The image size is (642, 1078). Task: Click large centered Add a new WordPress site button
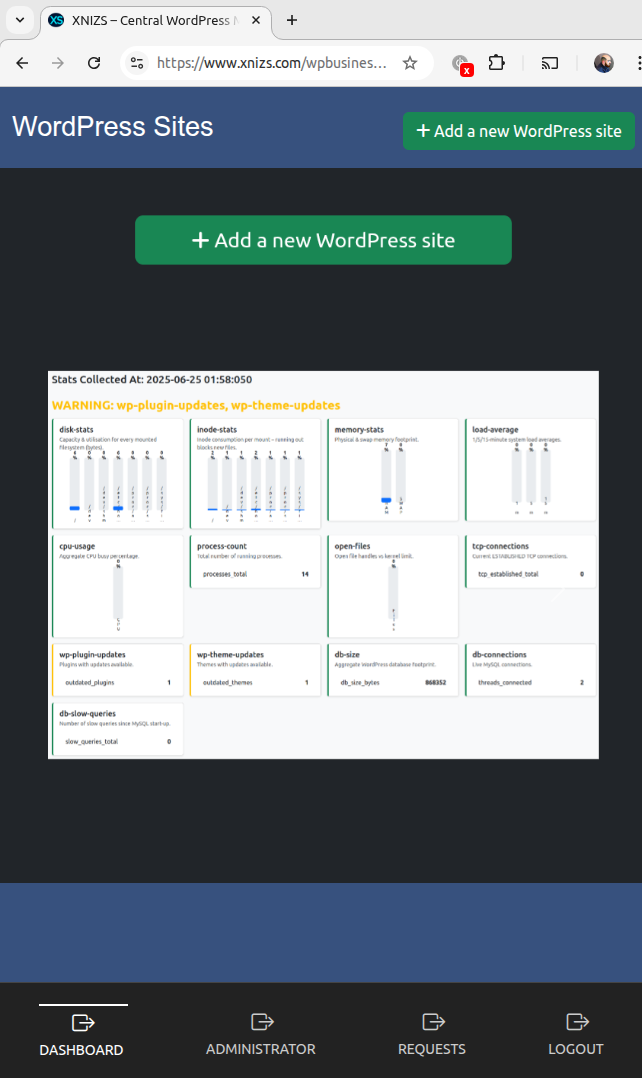click(323, 240)
